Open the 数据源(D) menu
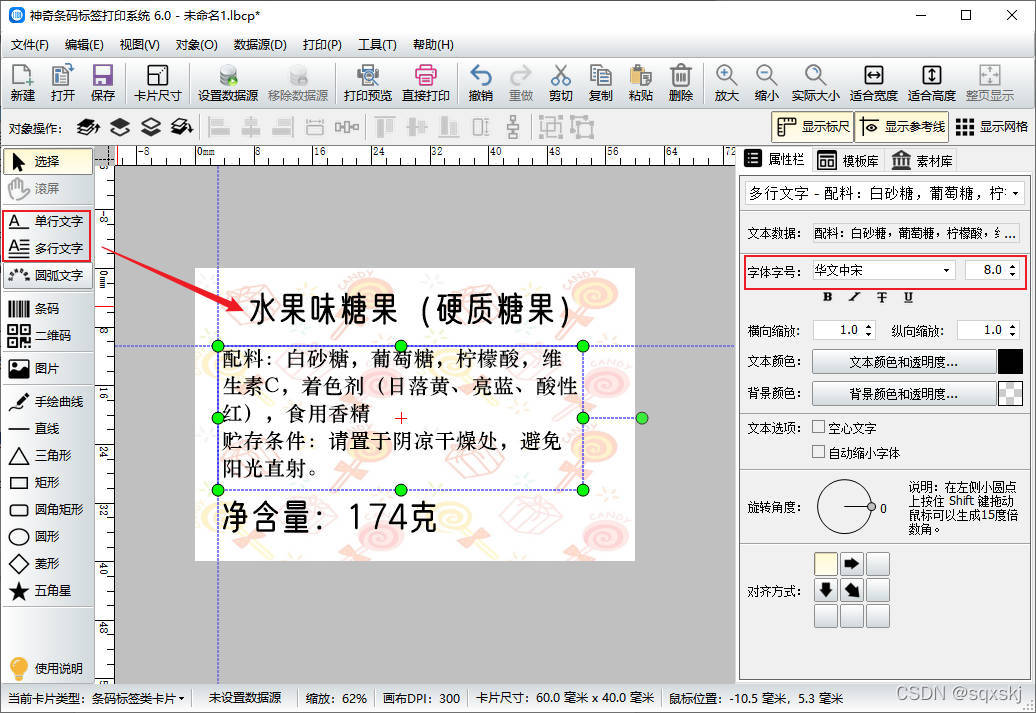The width and height of the screenshot is (1036, 713). click(x=260, y=45)
